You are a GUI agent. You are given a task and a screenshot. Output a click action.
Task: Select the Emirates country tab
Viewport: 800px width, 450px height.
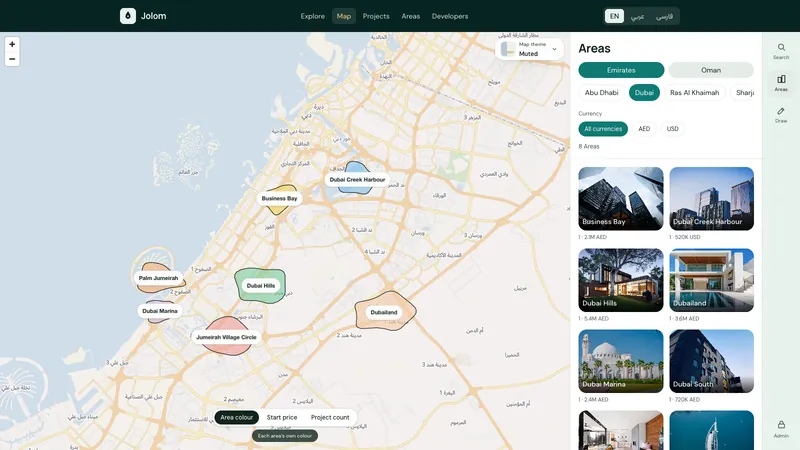coord(621,70)
